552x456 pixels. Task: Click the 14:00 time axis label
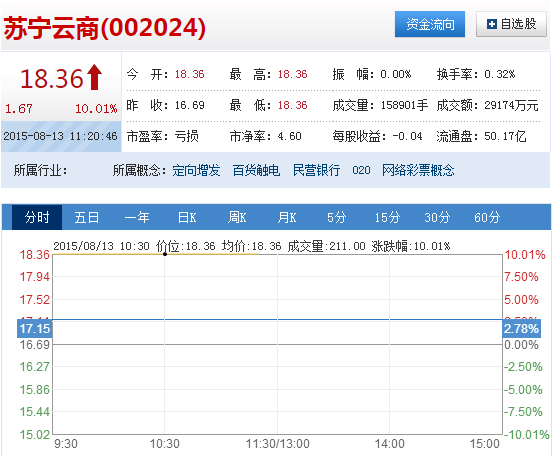[389, 444]
